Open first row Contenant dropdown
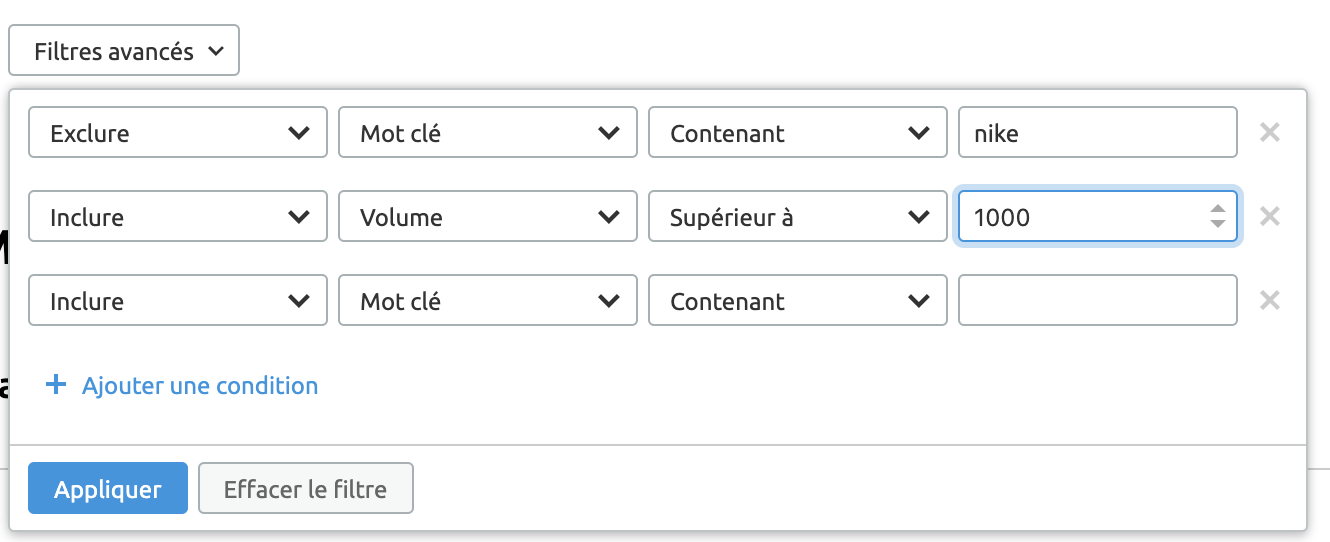1330x542 pixels. coord(797,133)
